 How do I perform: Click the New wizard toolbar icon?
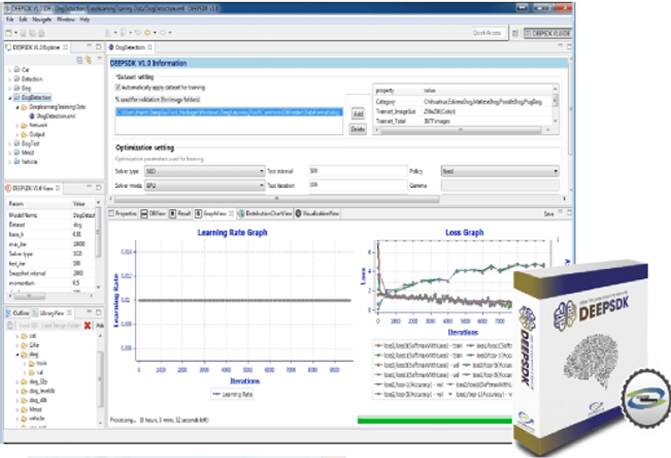[9, 33]
